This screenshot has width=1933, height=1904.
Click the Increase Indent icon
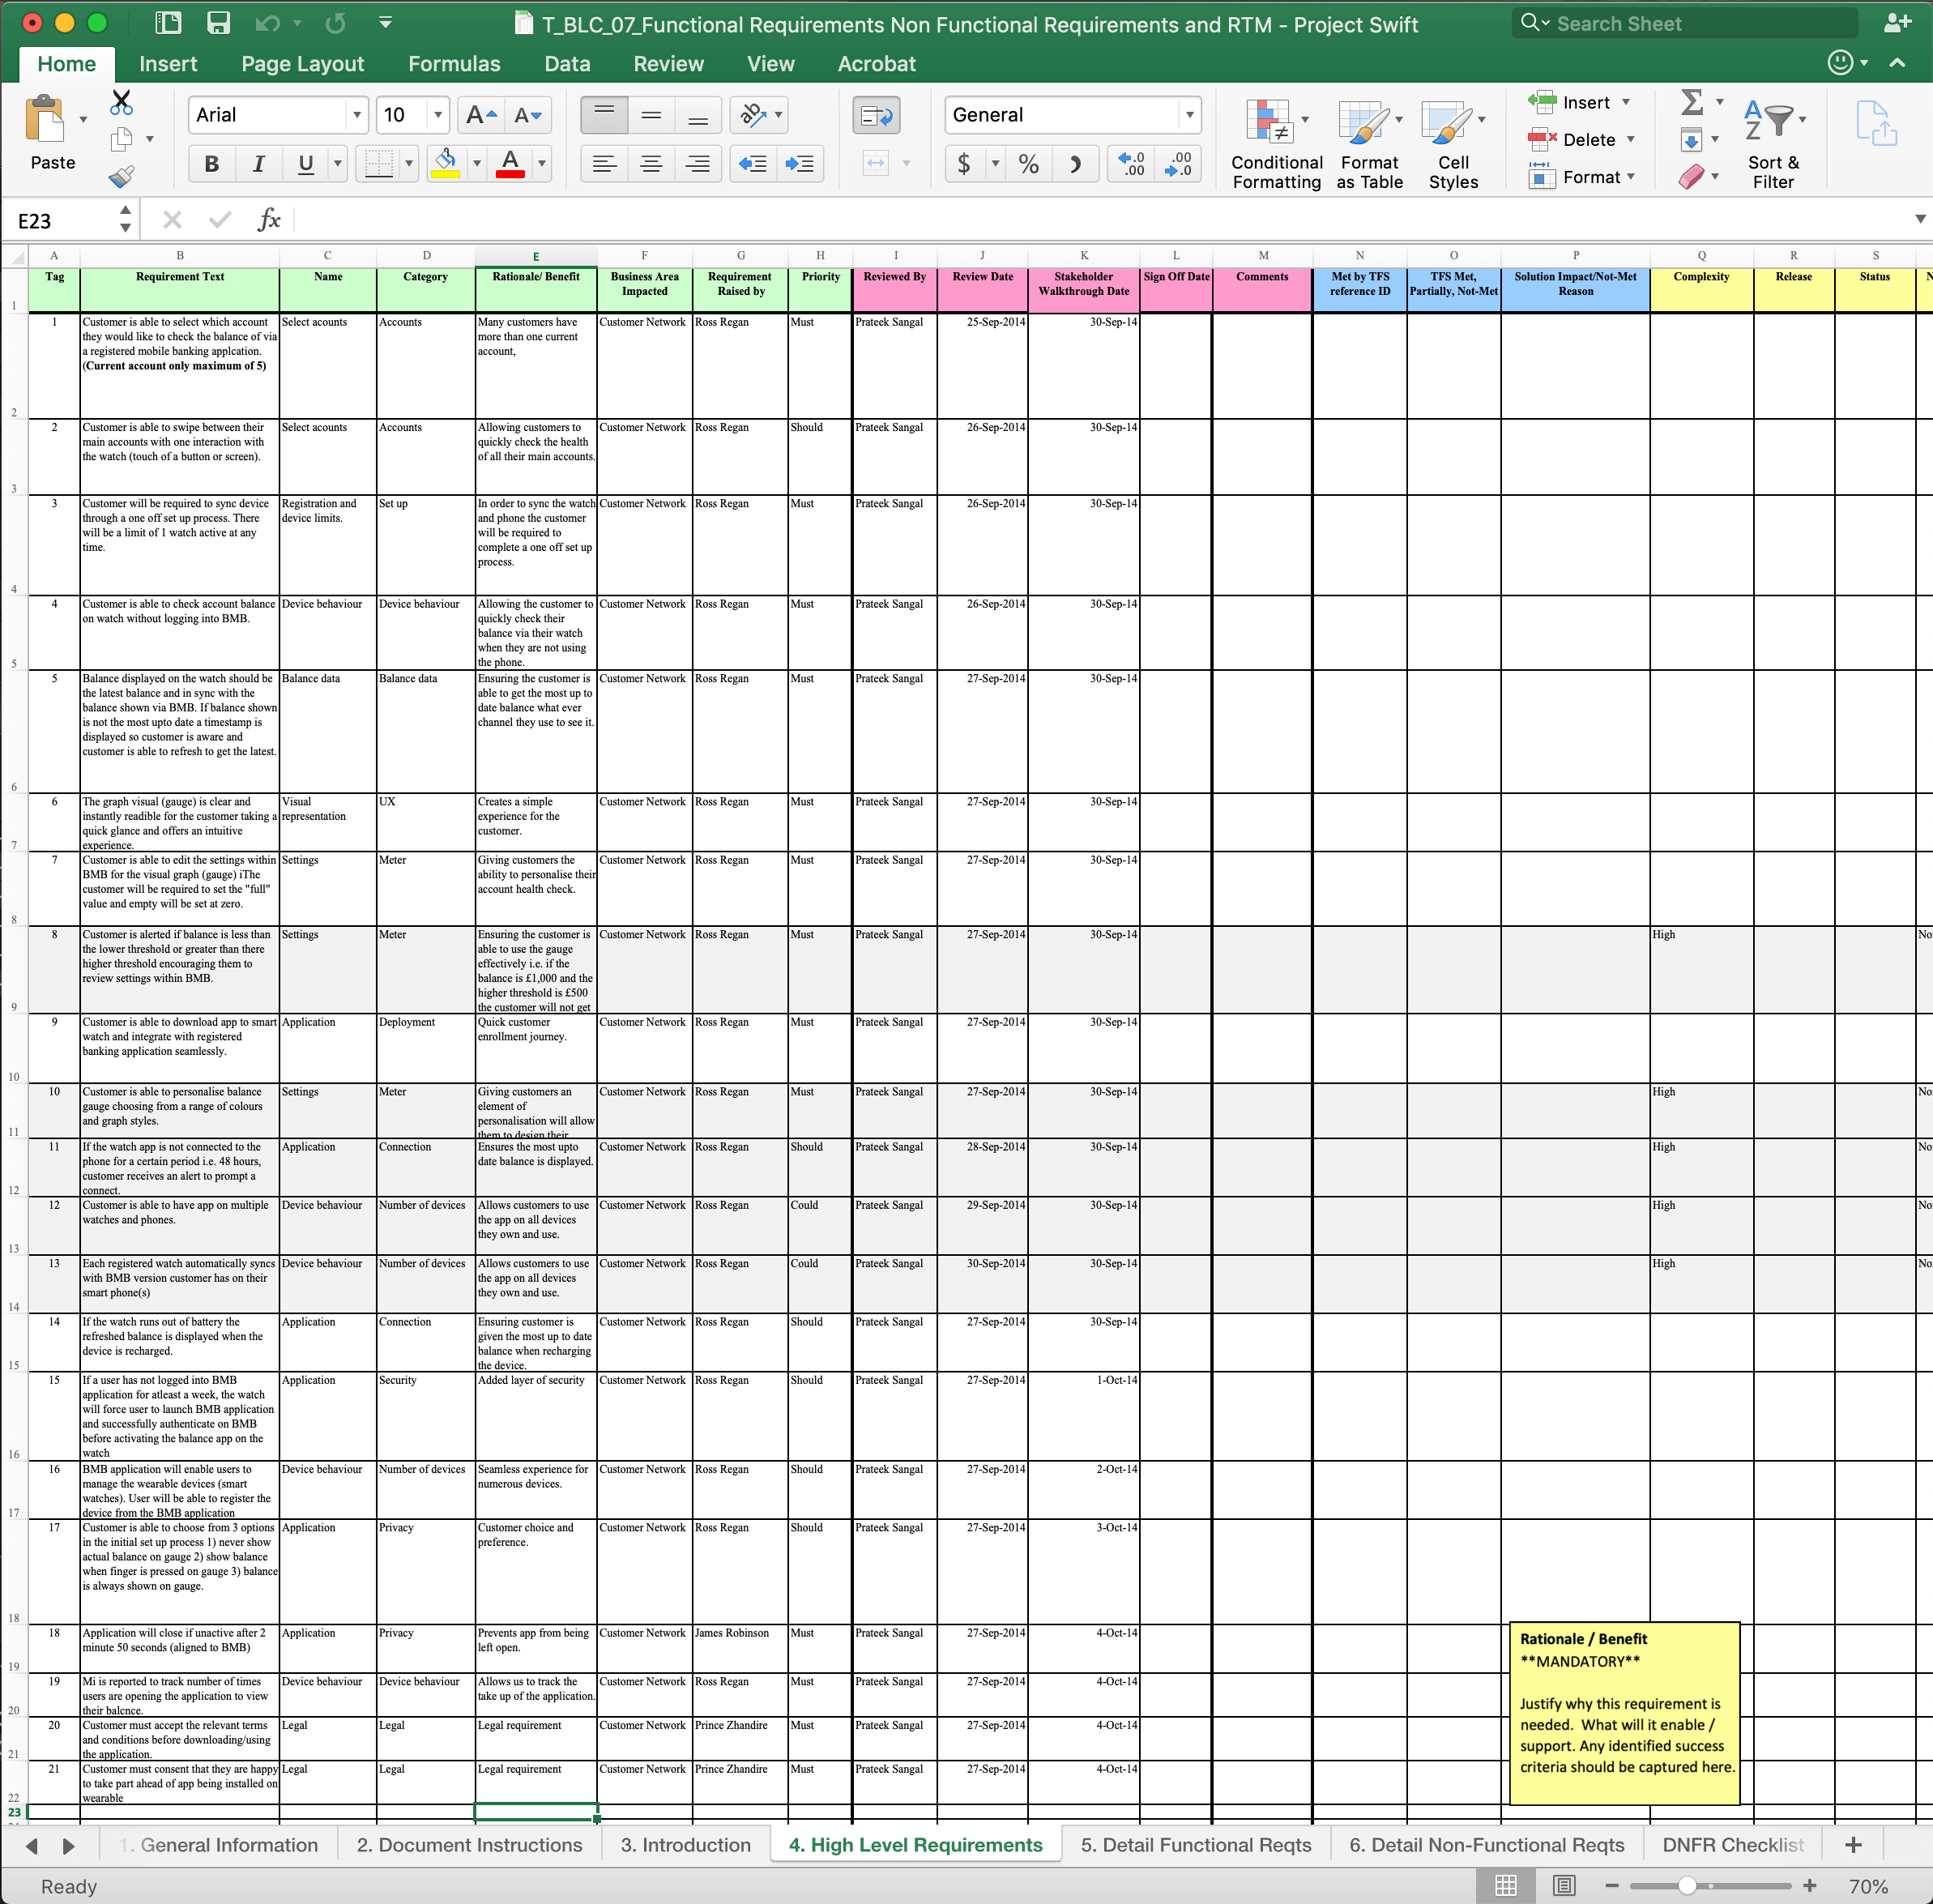pyautogui.click(x=800, y=164)
